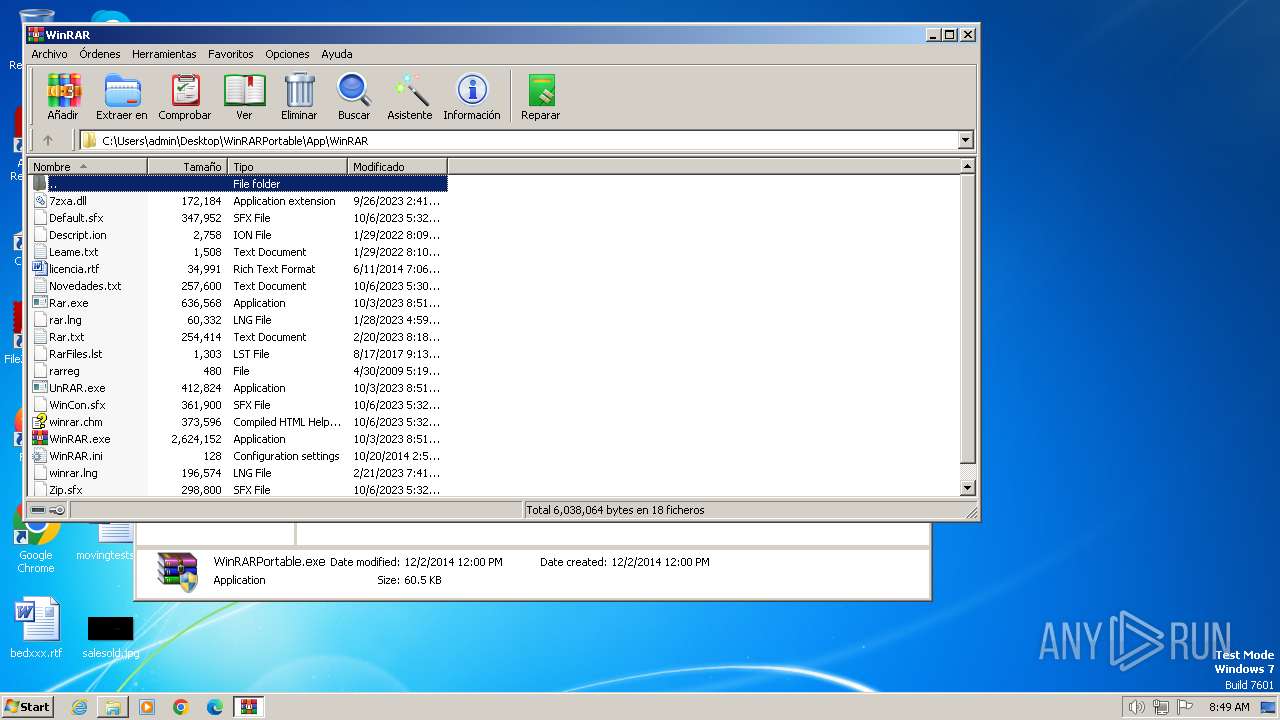Open the Herramientas menu
This screenshot has width=1280, height=720.
[x=164, y=54]
